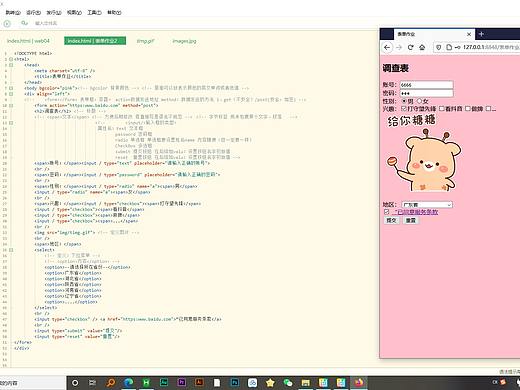The width and height of the screenshot is (520, 390).
Task: Click the 密码 password input field
Action: (426, 93)
